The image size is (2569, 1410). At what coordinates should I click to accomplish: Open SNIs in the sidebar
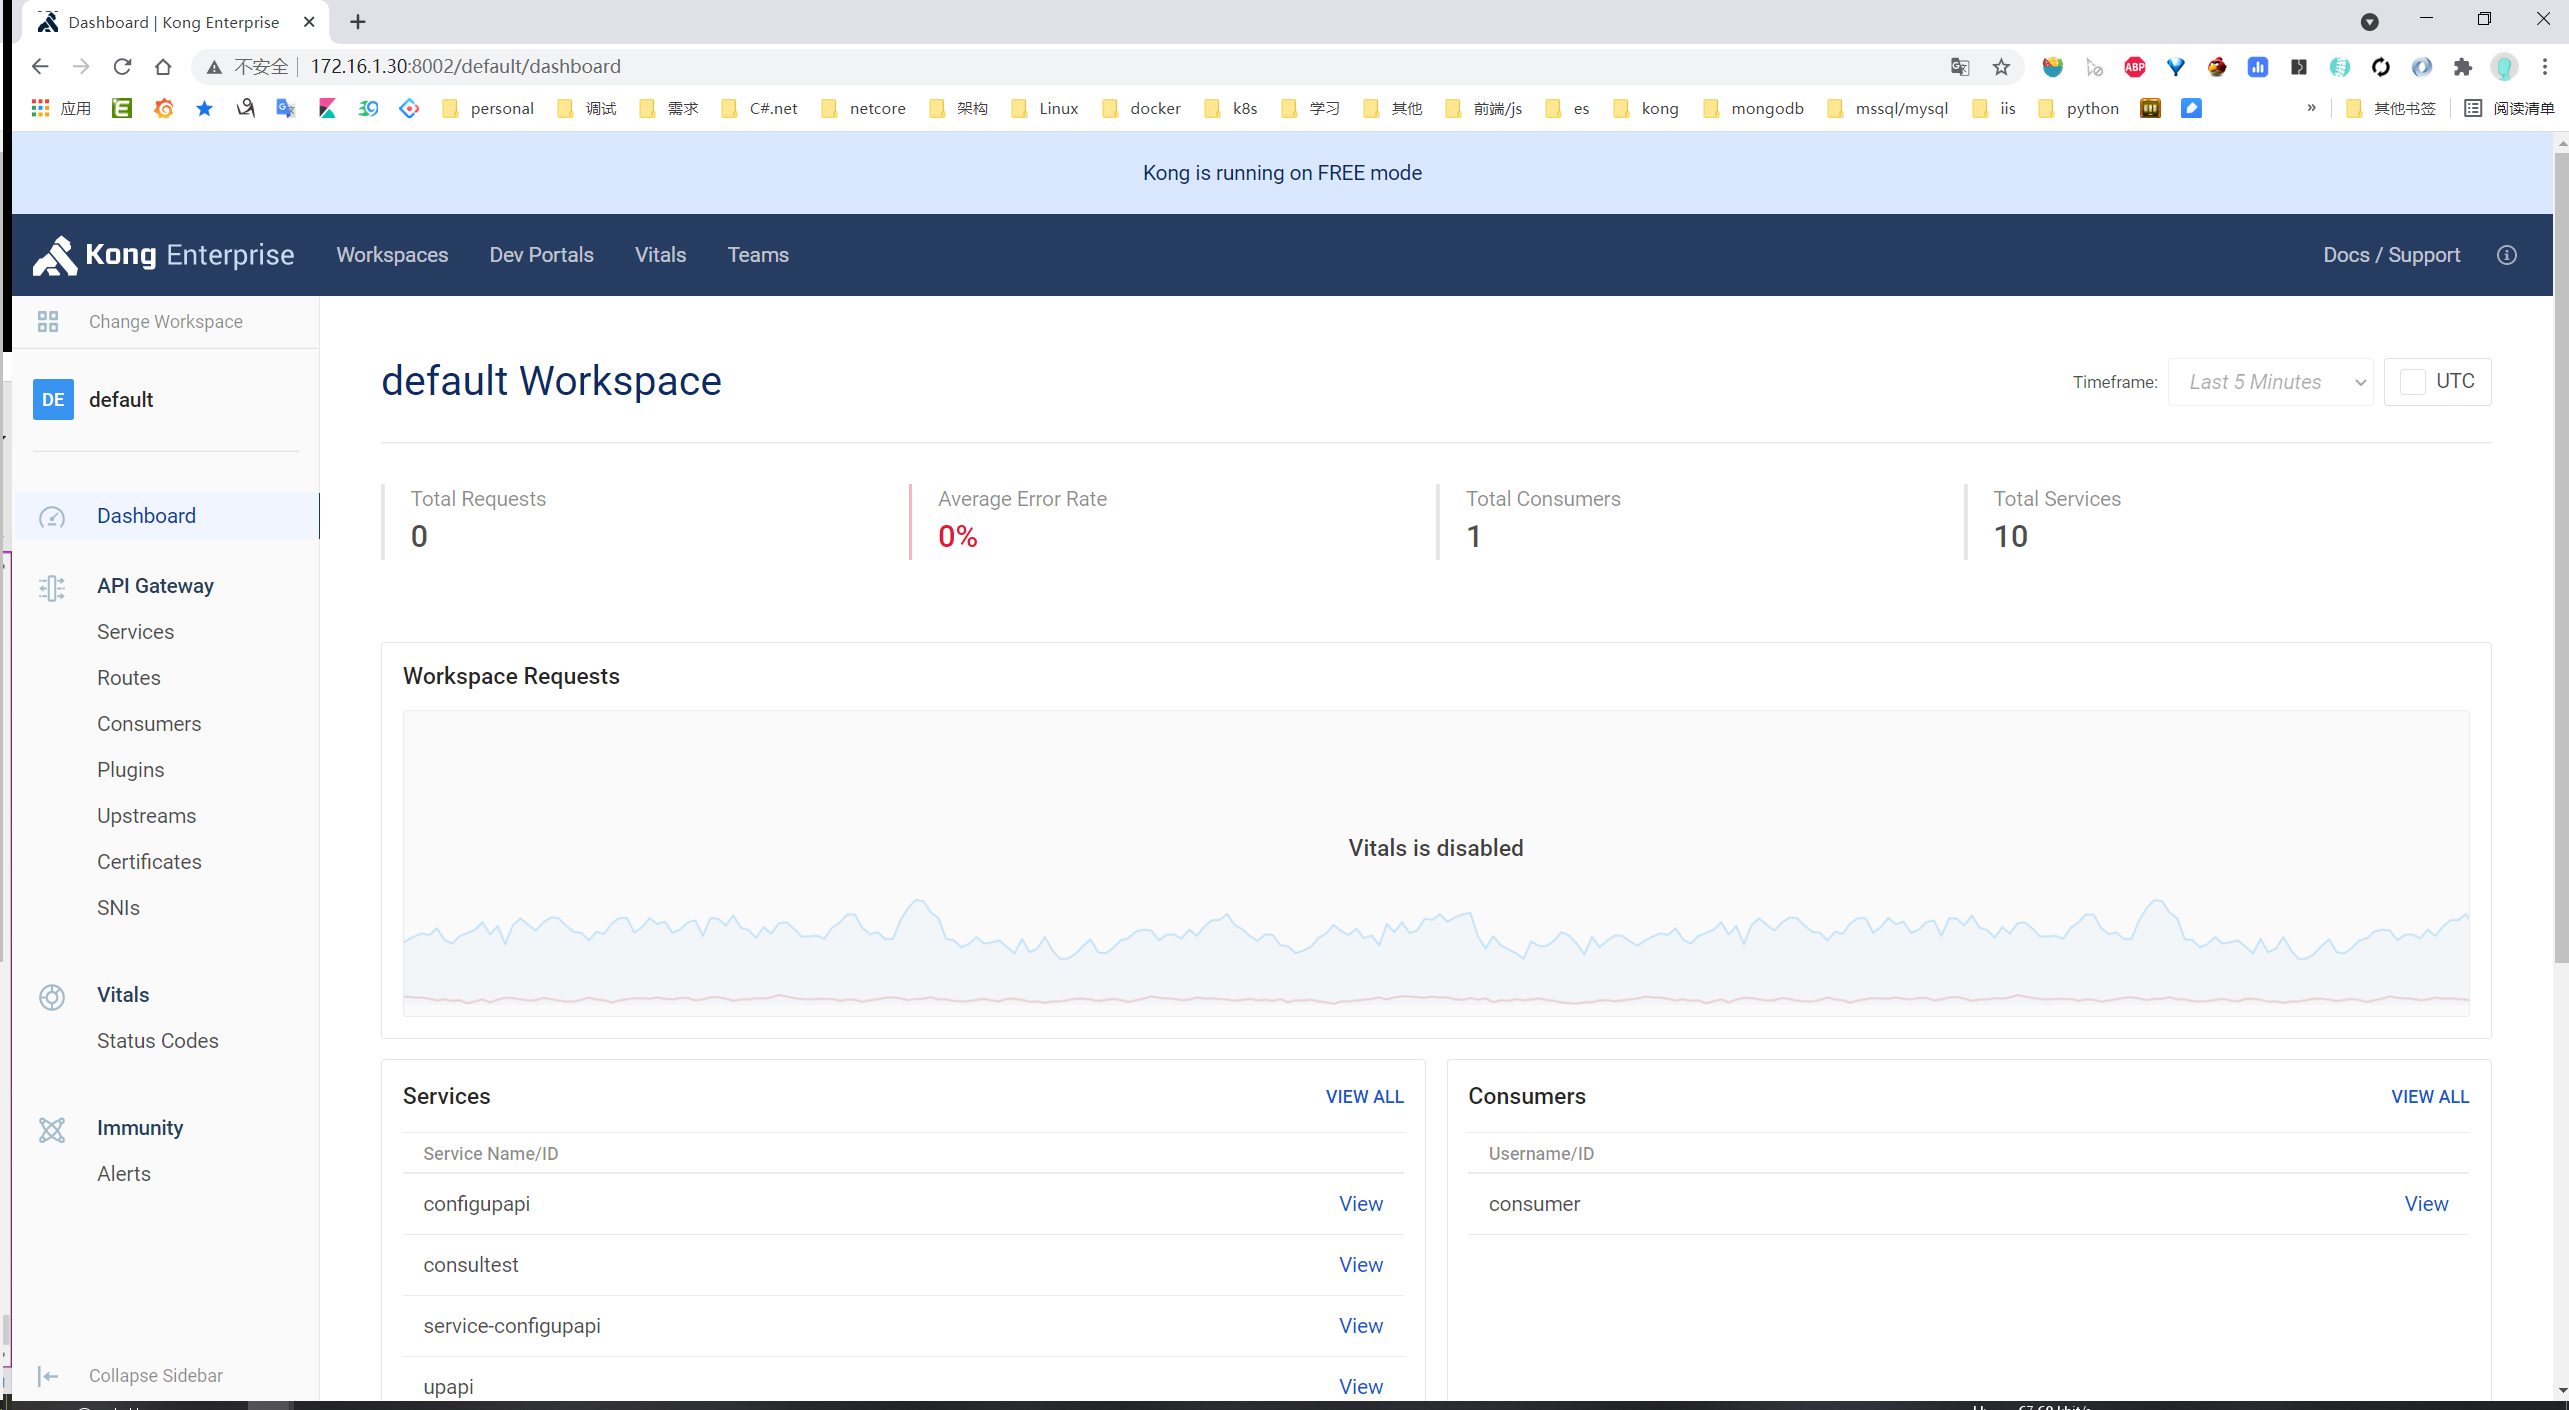tap(118, 908)
